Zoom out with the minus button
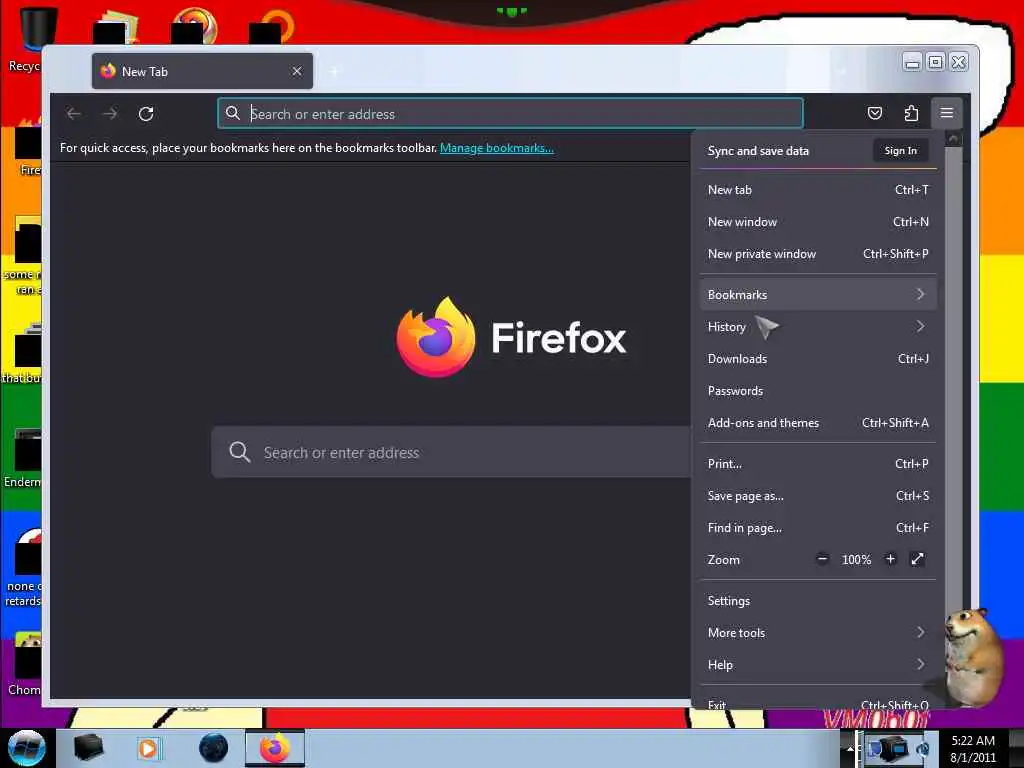1024x768 pixels. tap(822, 559)
